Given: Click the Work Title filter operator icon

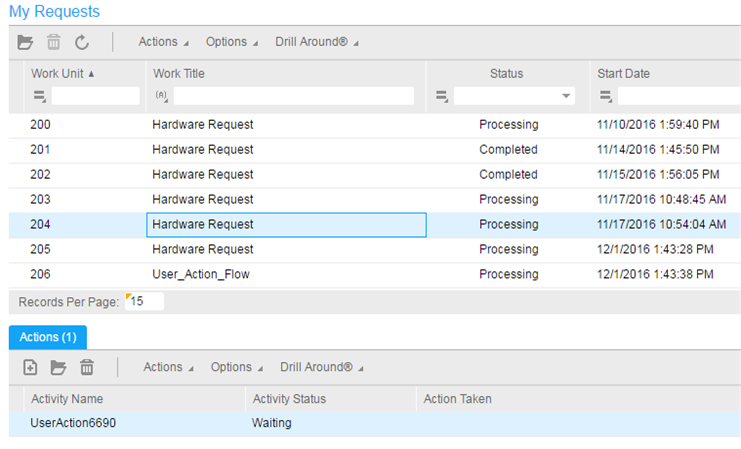Looking at the screenshot, I should coord(162,96).
